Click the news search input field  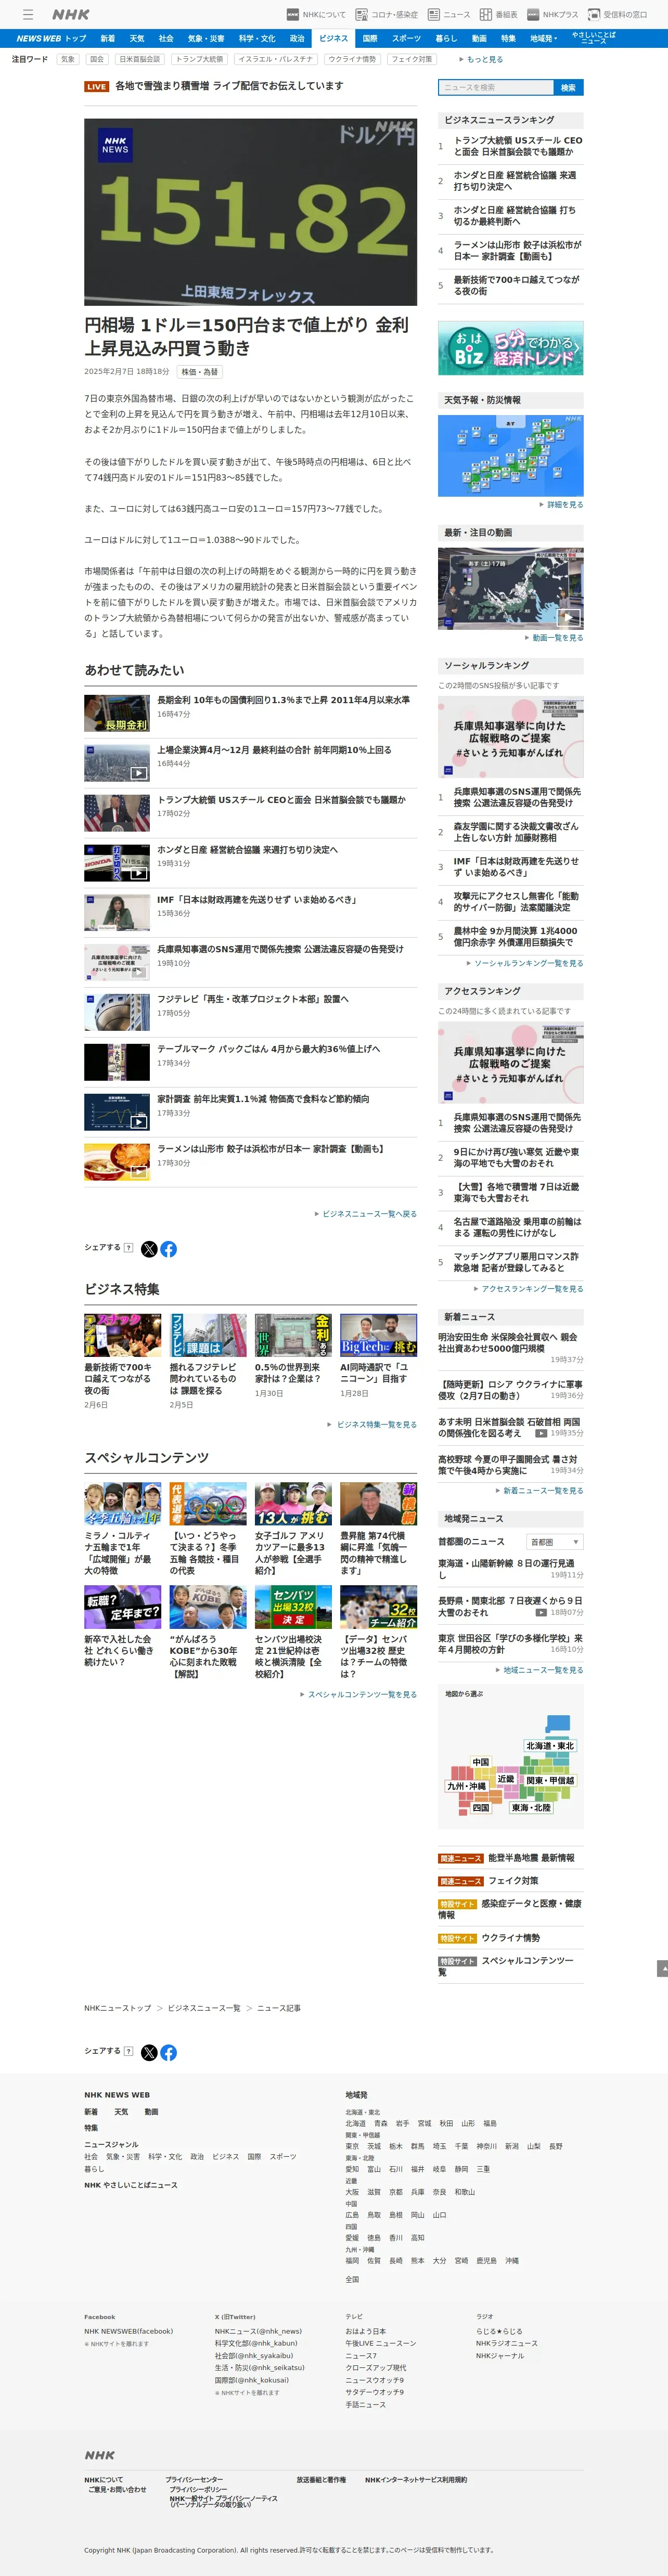[495, 88]
